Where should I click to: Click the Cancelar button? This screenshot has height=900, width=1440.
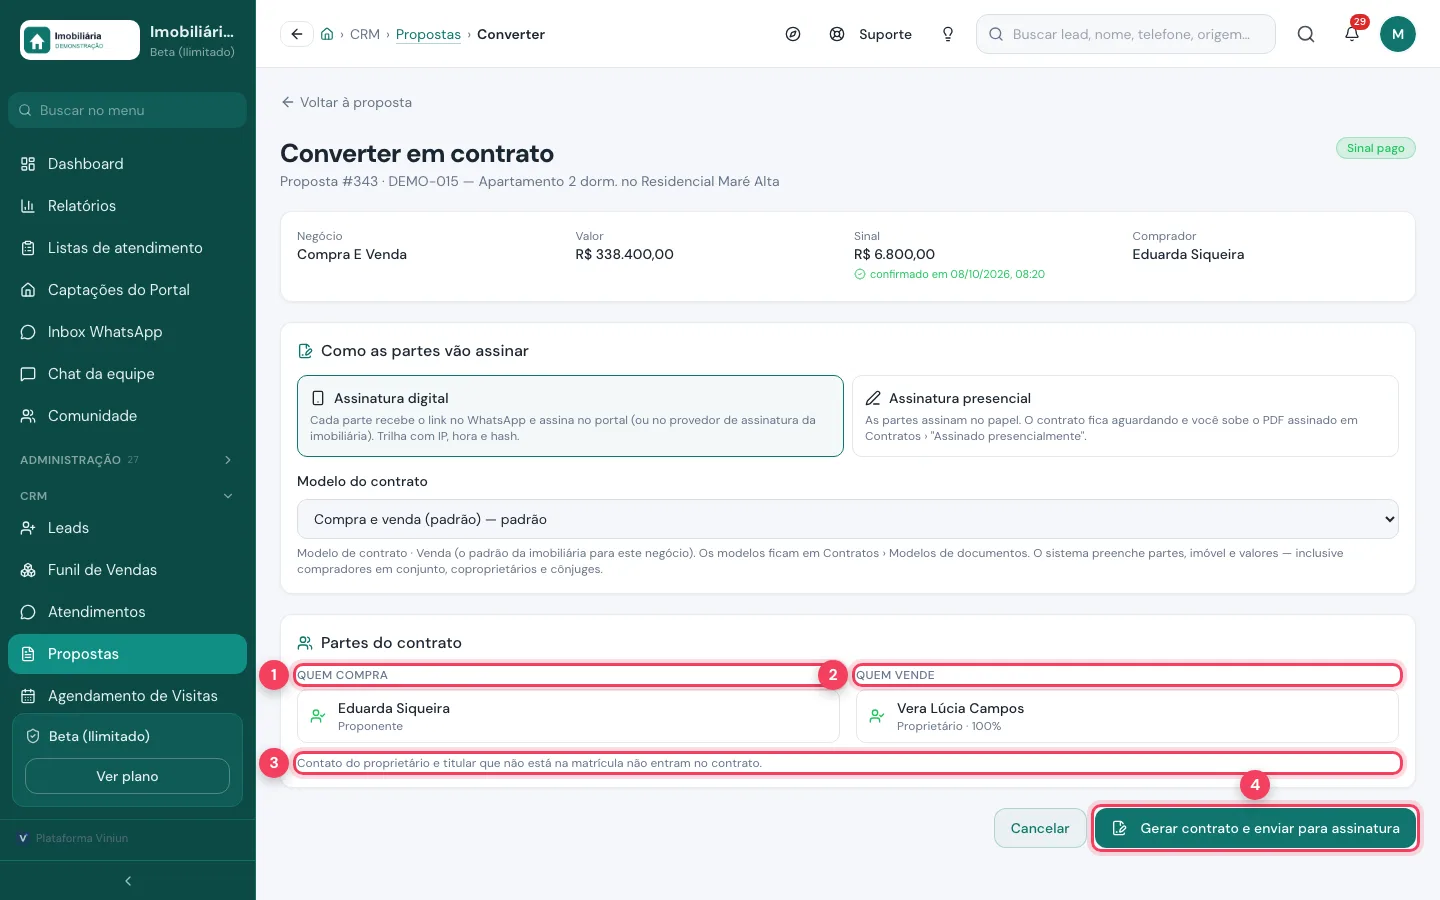[1040, 828]
